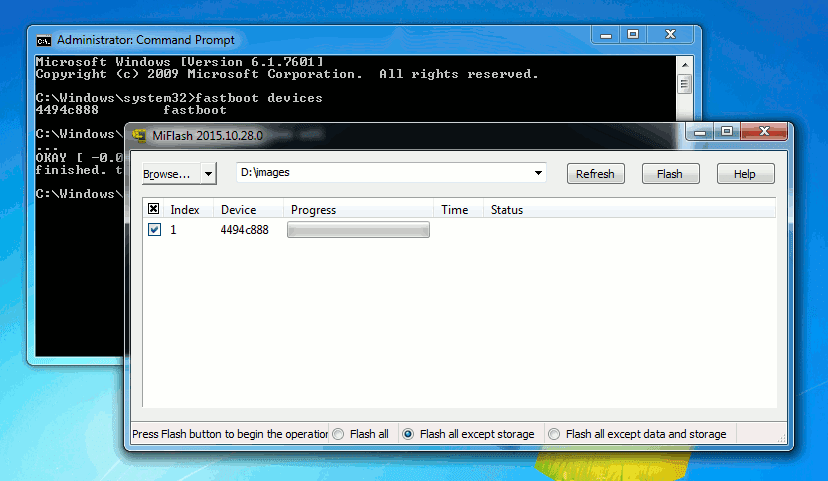Click the Refresh button
Viewport: 828px width, 481px height.
596,174
